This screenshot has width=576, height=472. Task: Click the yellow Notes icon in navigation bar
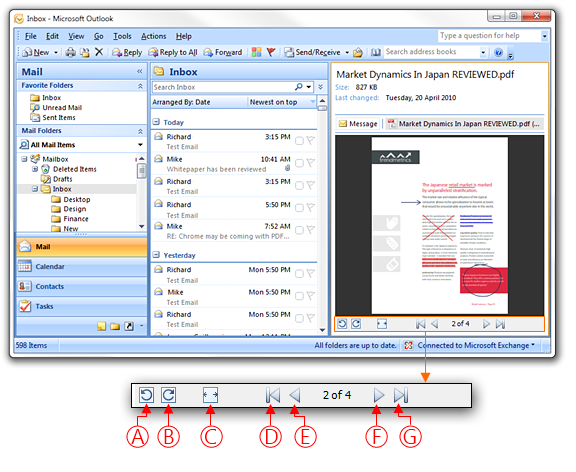click(102, 327)
